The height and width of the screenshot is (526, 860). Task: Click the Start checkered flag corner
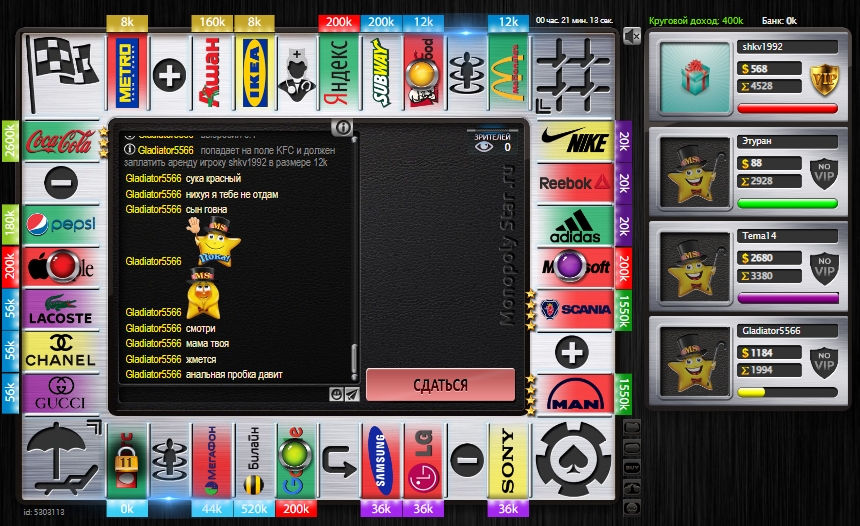(x=59, y=73)
